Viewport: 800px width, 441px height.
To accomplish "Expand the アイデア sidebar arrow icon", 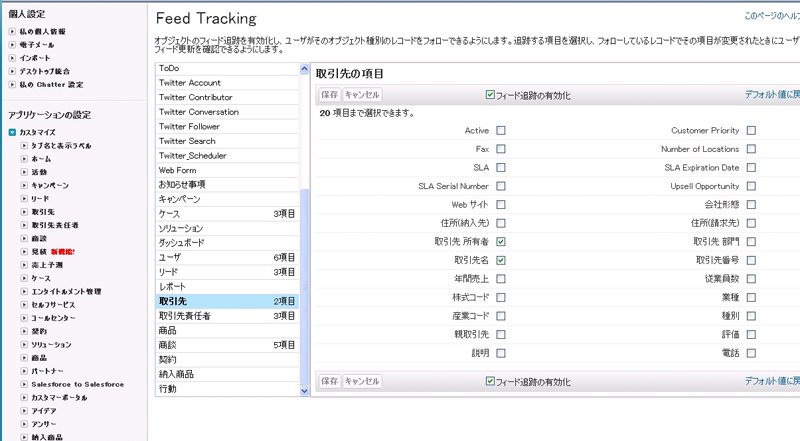I will [x=24, y=411].
